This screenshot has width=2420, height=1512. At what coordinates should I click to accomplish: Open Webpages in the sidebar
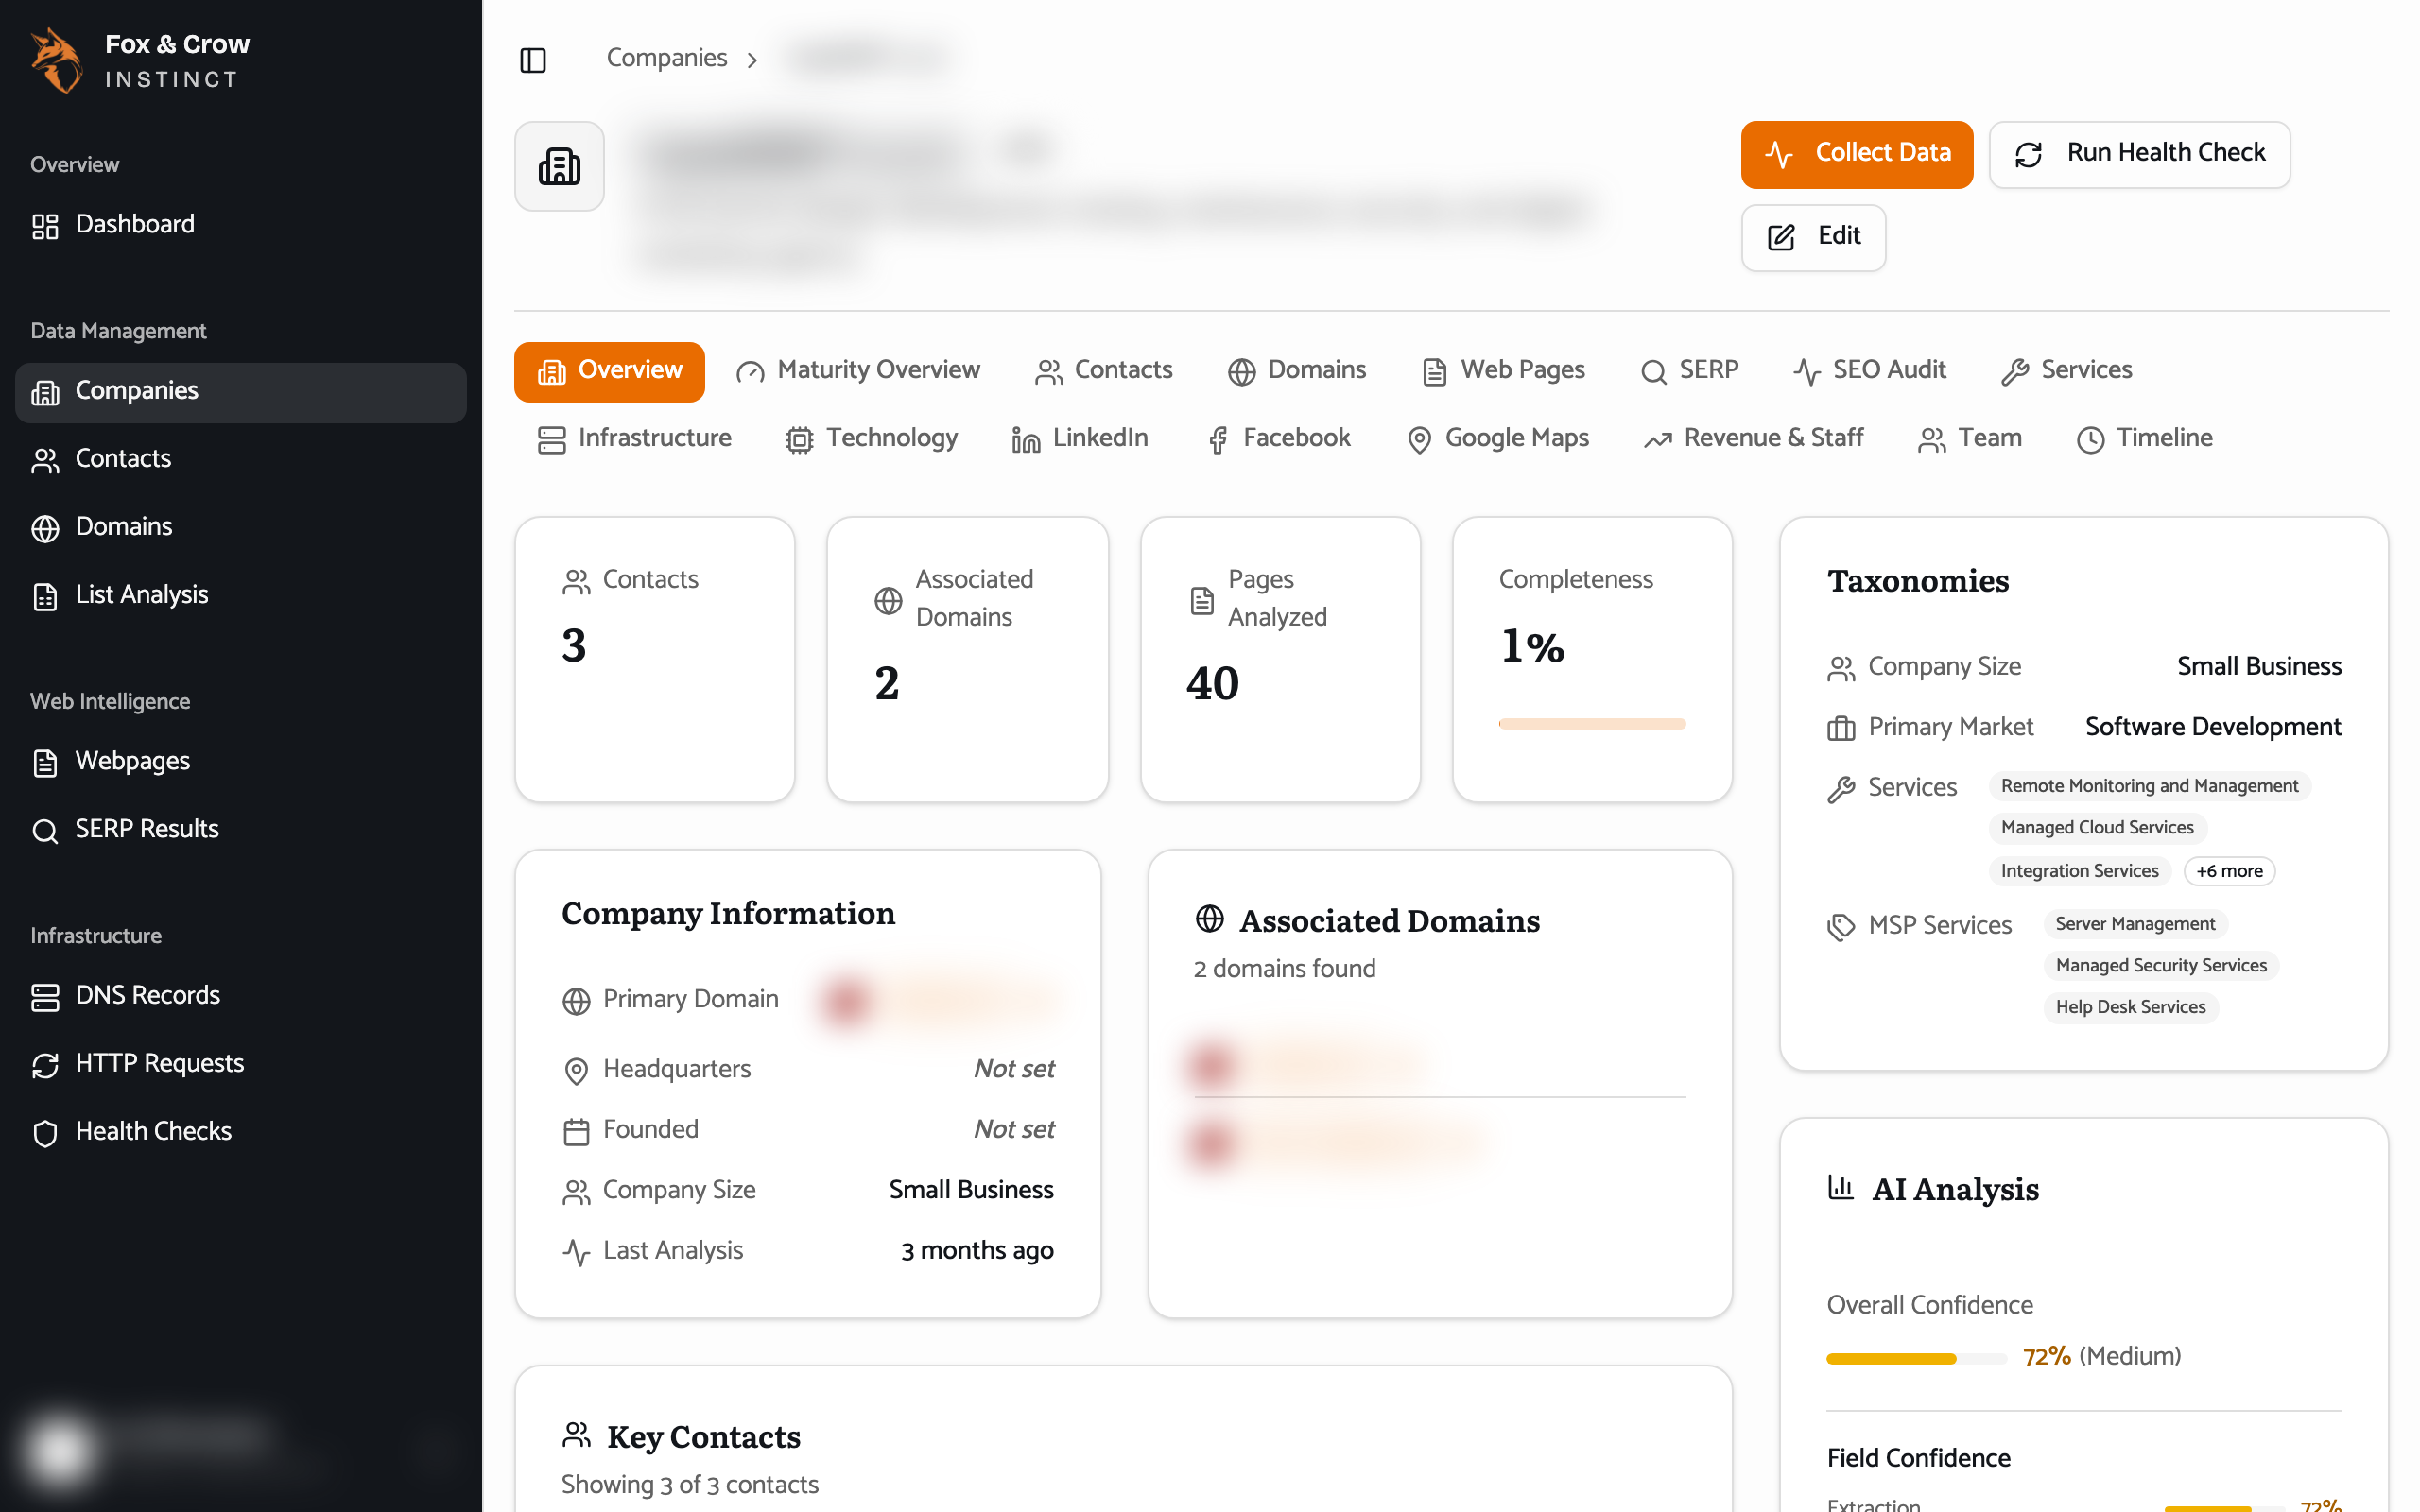pos(241,762)
